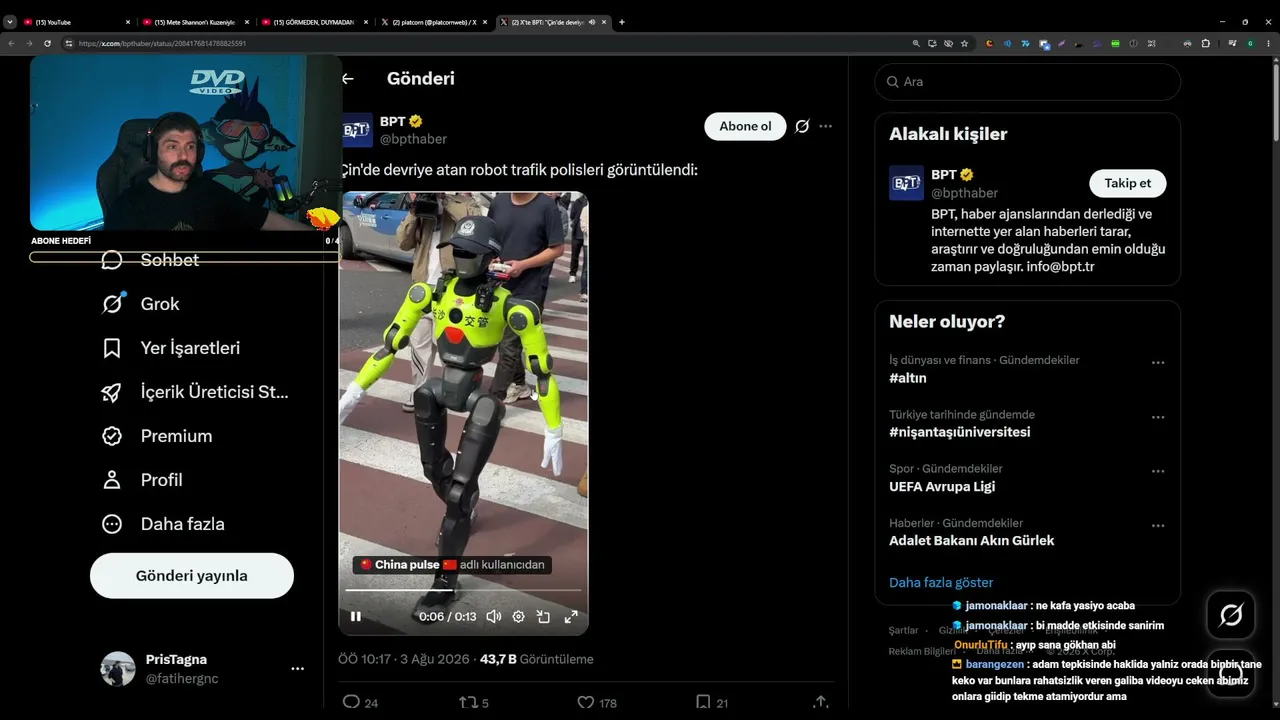This screenshot has height=720, width=1280.
Task: Bookmark this page with the star icon
Action: click(x=964, y=44)
